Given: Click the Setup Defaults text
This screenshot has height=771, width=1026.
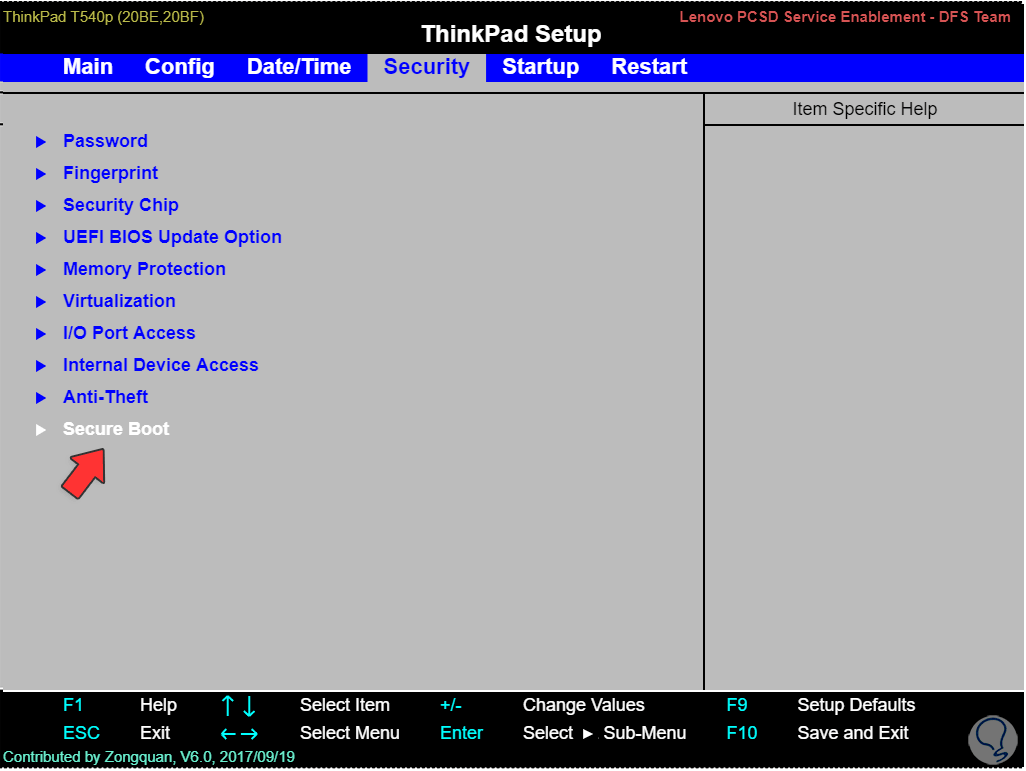Looking at the screenshot, I should tap(856, 705).
